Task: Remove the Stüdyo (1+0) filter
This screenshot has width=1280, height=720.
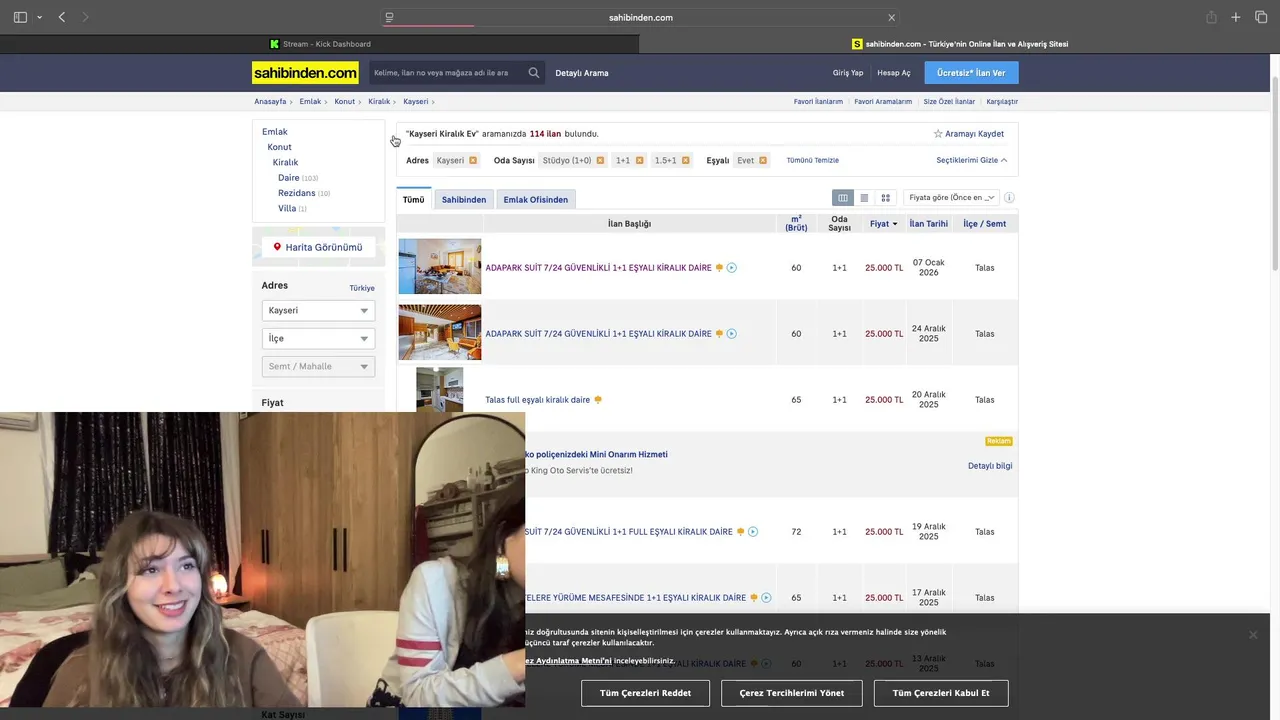Action: (600, 160)
